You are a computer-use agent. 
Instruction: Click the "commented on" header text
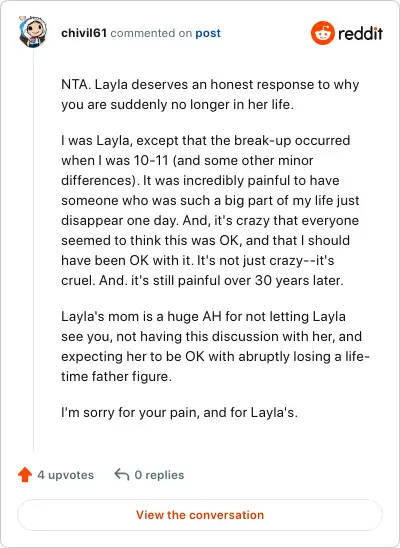pyautogui.click(x=151, y=33)
